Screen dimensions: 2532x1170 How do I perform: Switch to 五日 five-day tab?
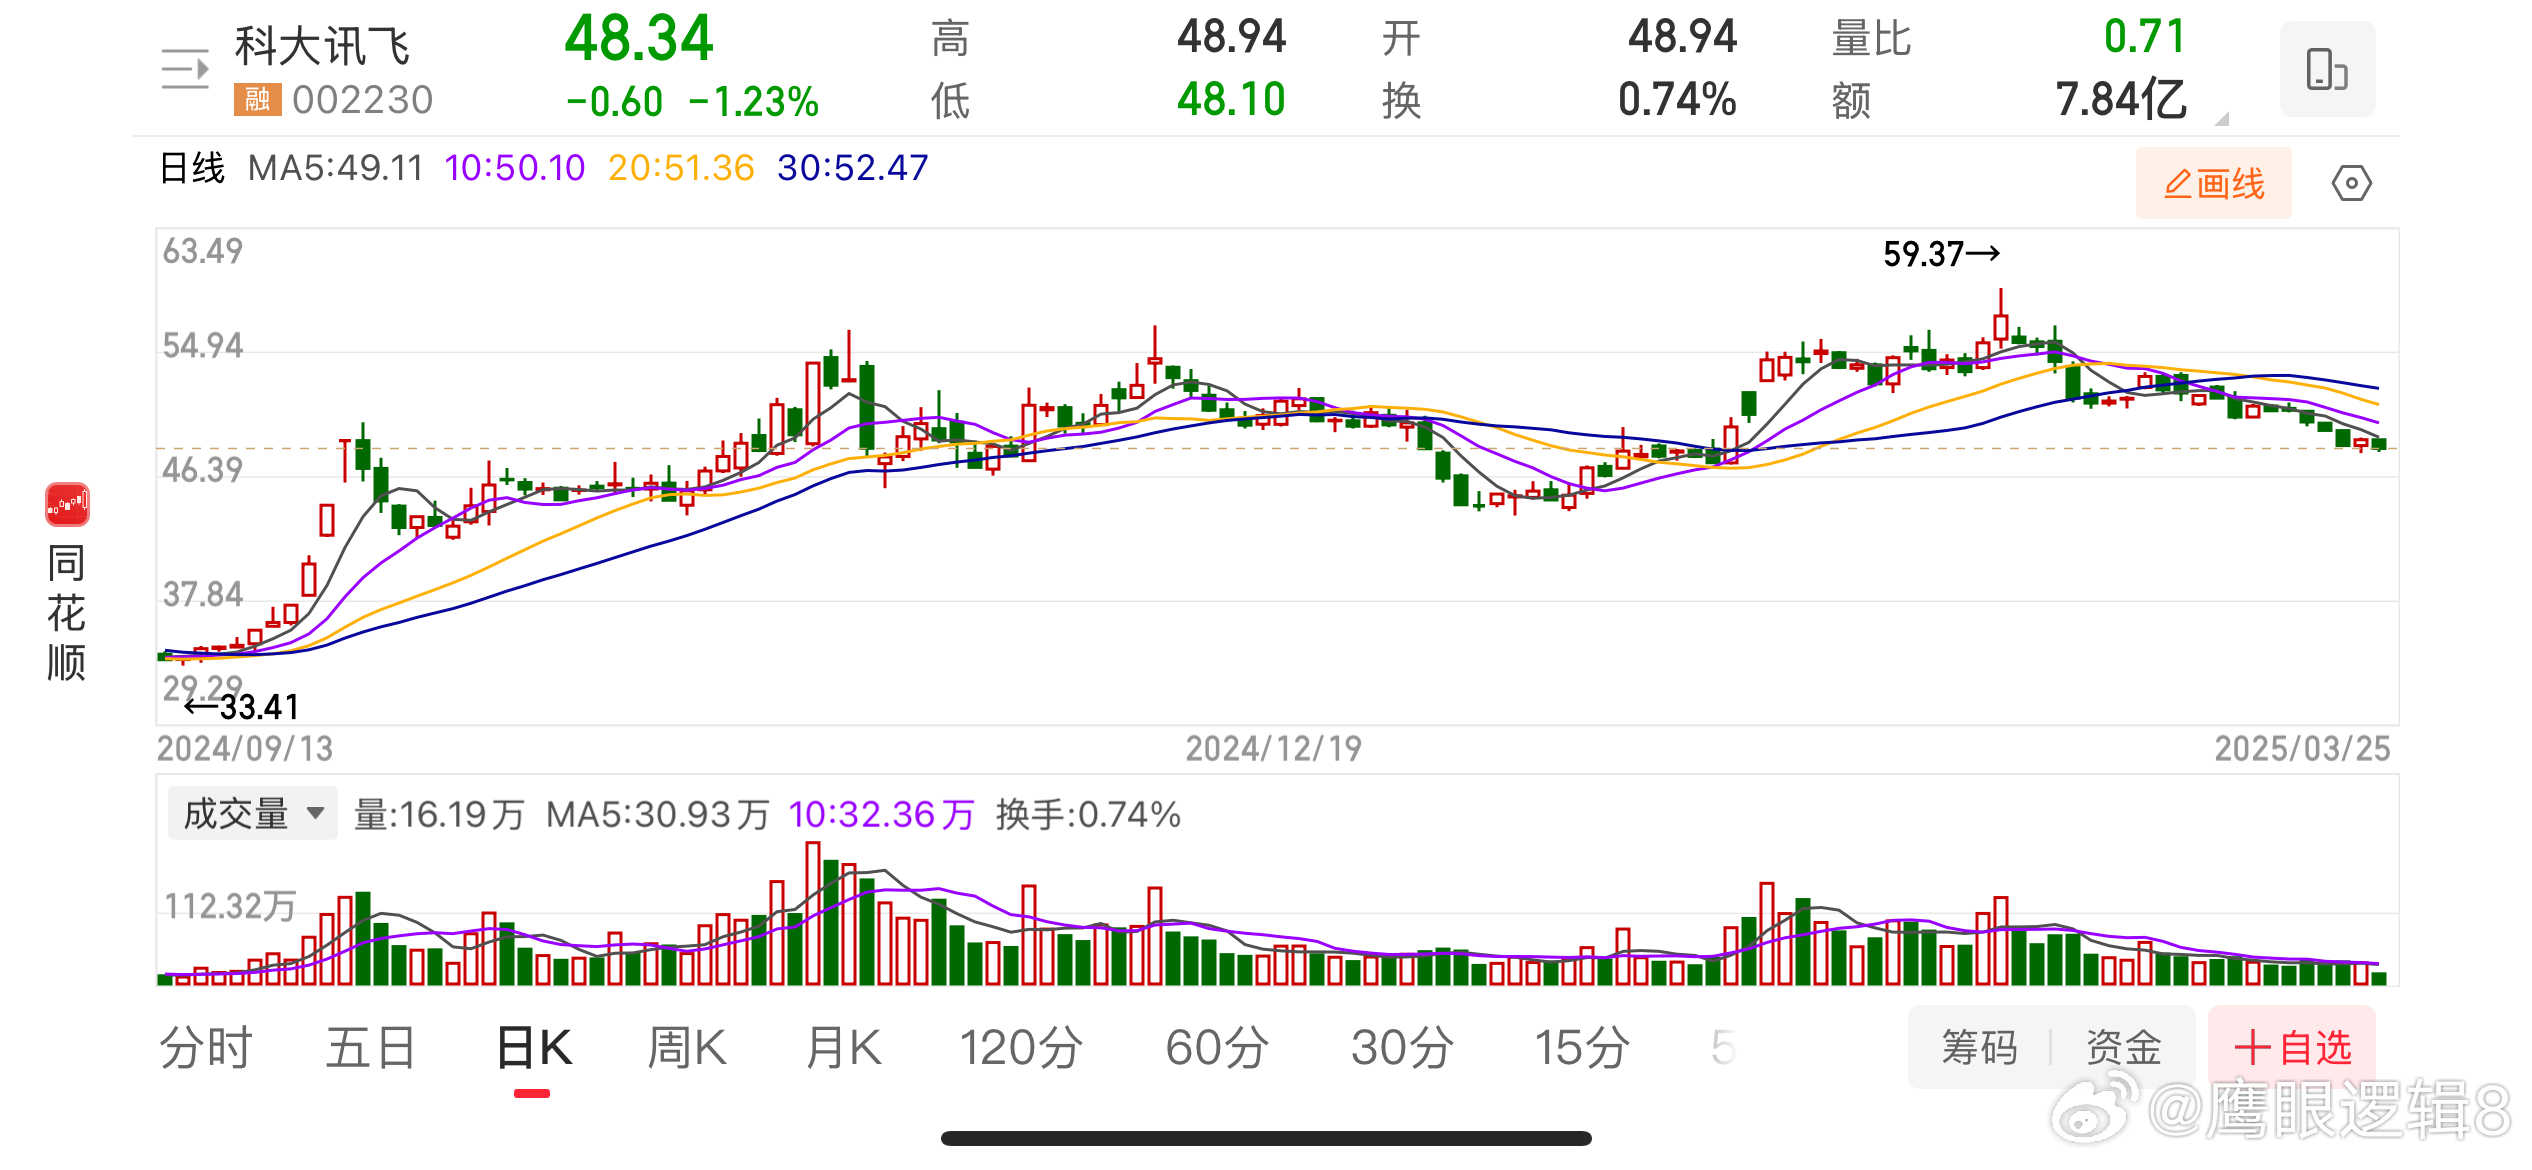pyautogui.click(x=370, y=1048)
